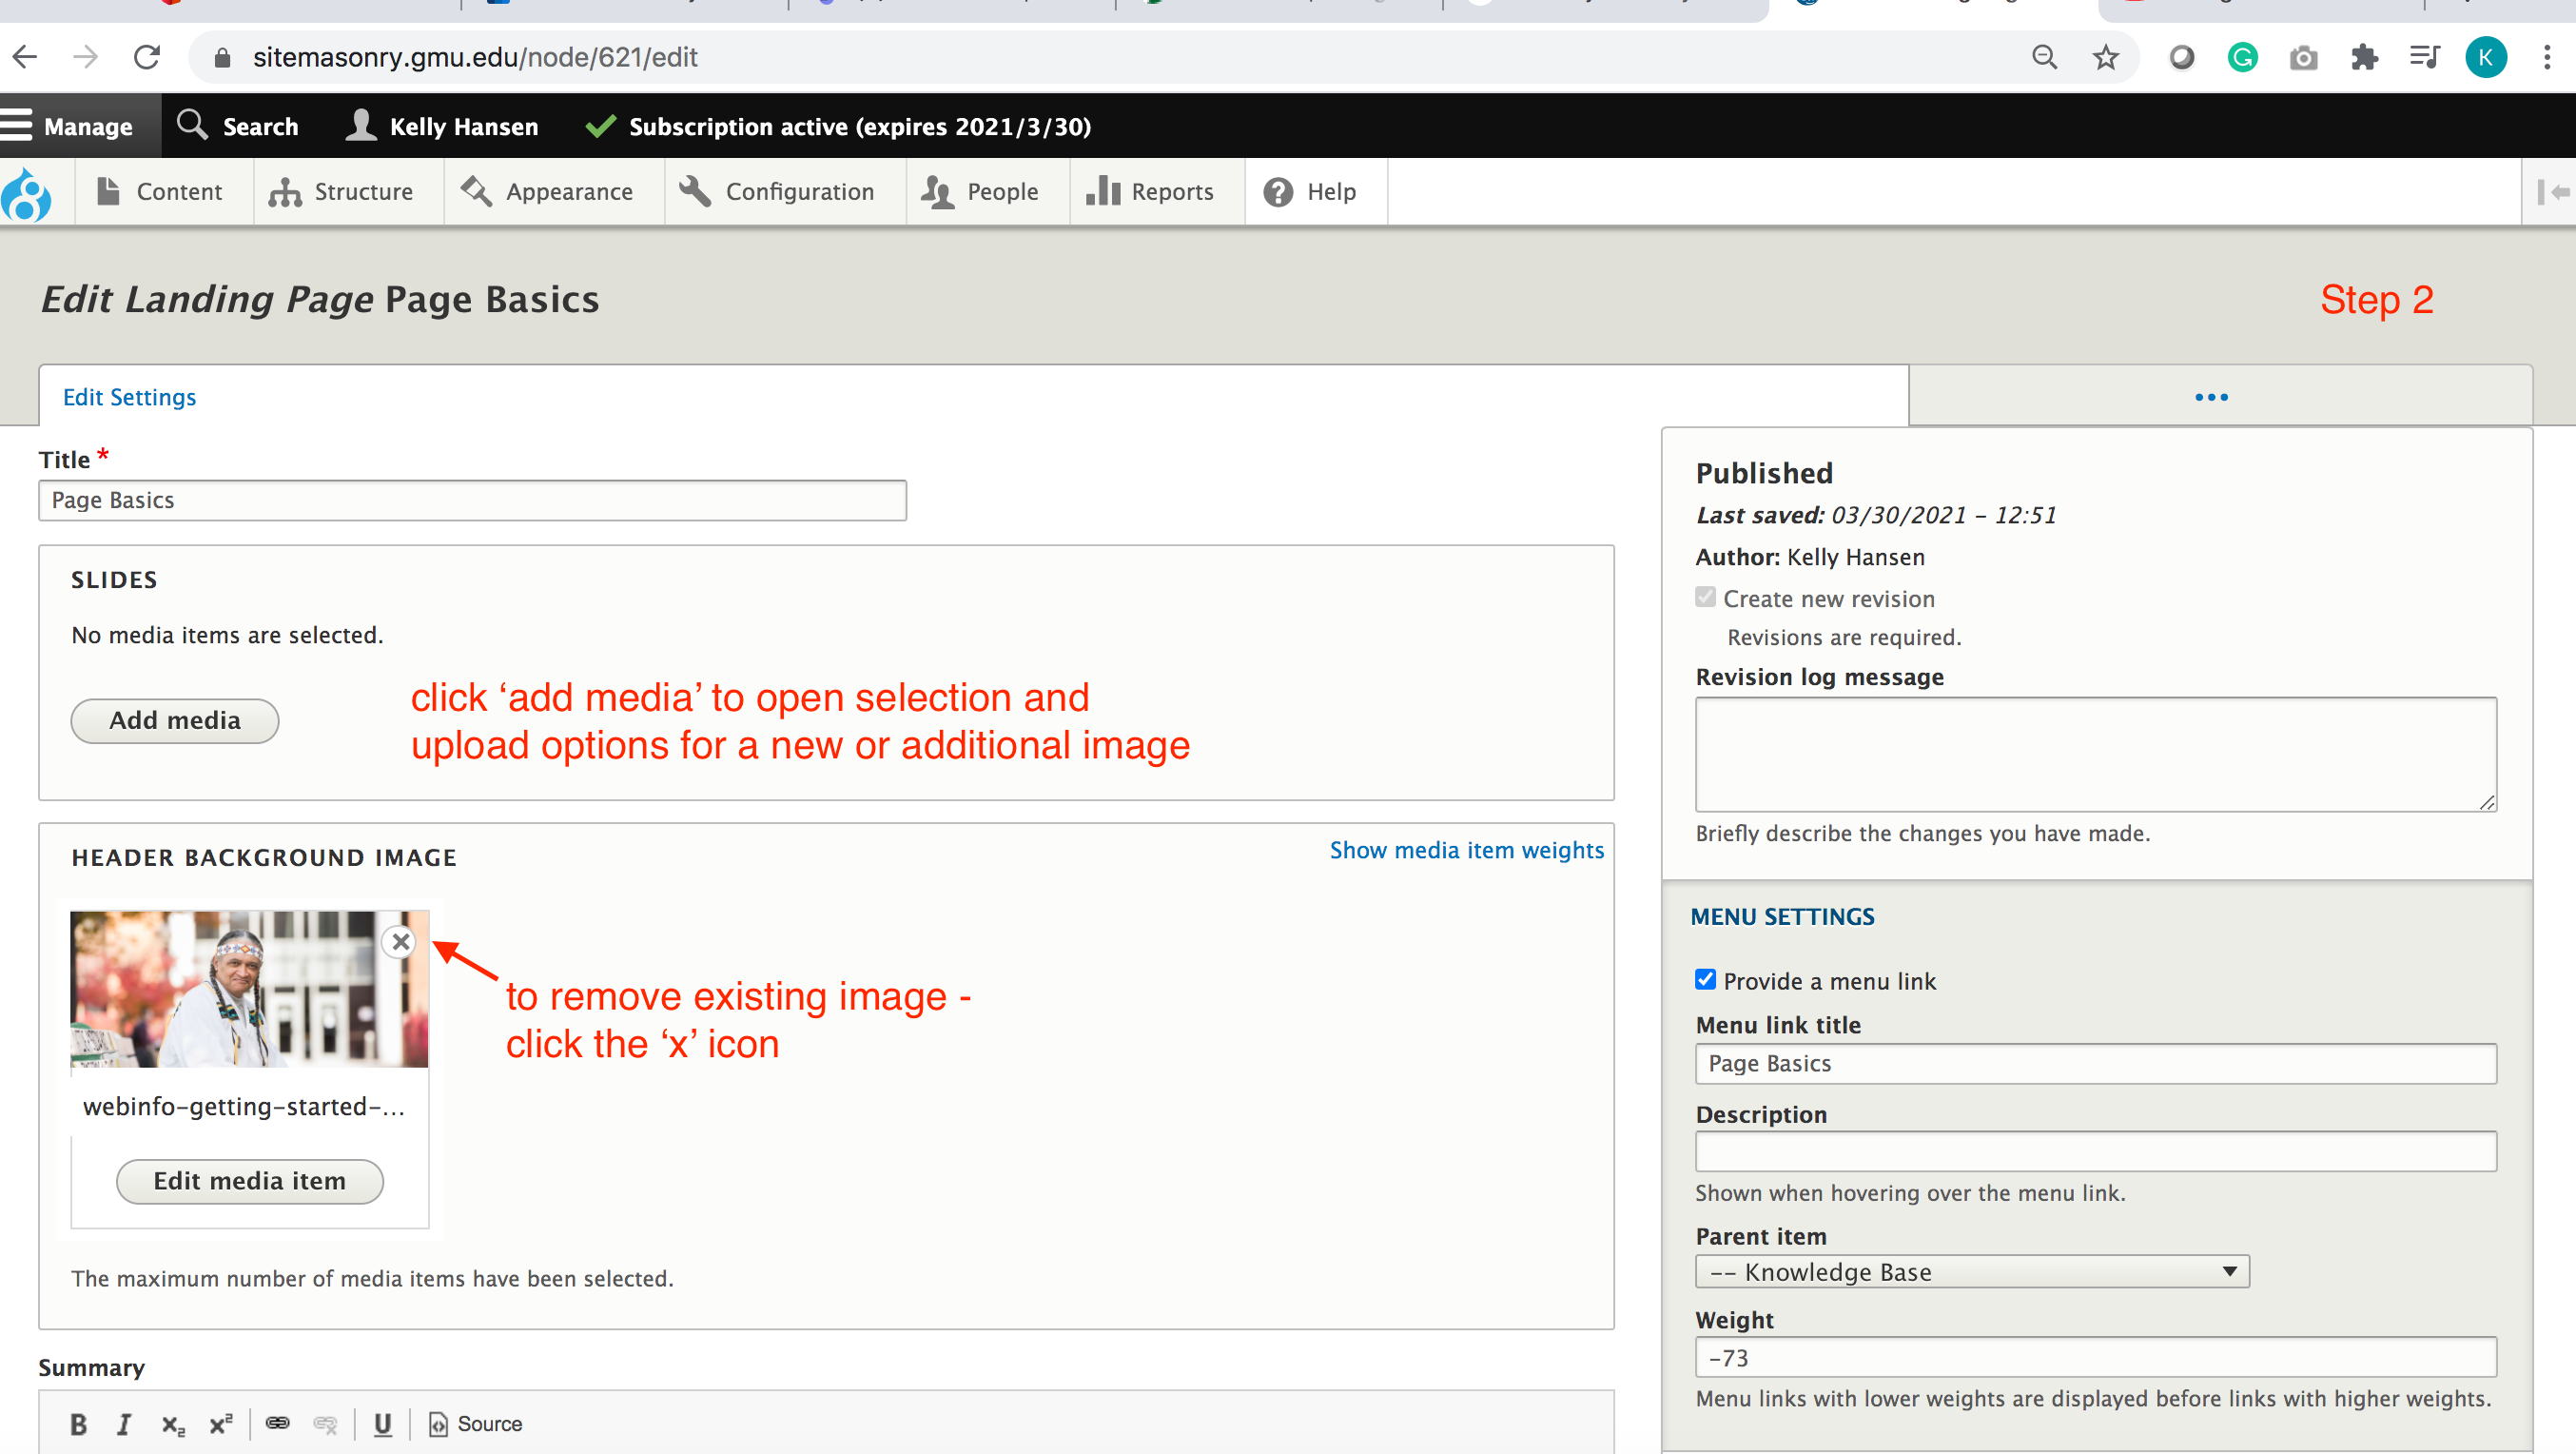Screen dimensions: 2576x1454
Task: Toggle Underline formatting in editor
Action: pyautogui.click(x=382, y=1424)
